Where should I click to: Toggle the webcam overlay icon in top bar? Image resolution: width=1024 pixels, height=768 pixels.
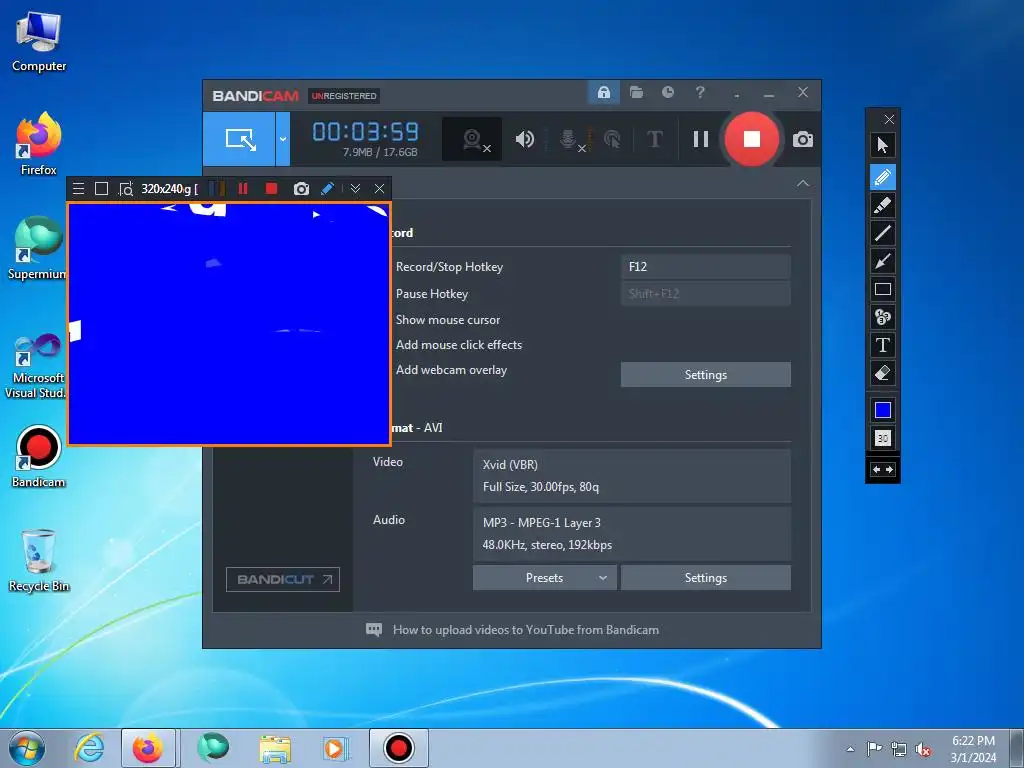tap(472, 139)
